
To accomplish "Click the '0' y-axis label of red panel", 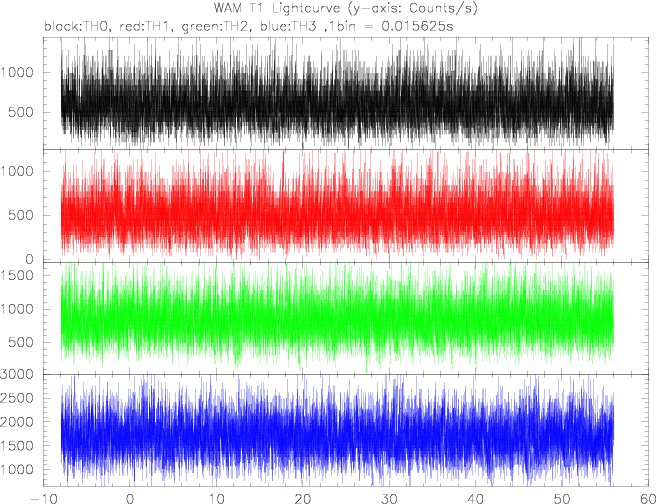I will pyautogui.click(x=29, y=259).
